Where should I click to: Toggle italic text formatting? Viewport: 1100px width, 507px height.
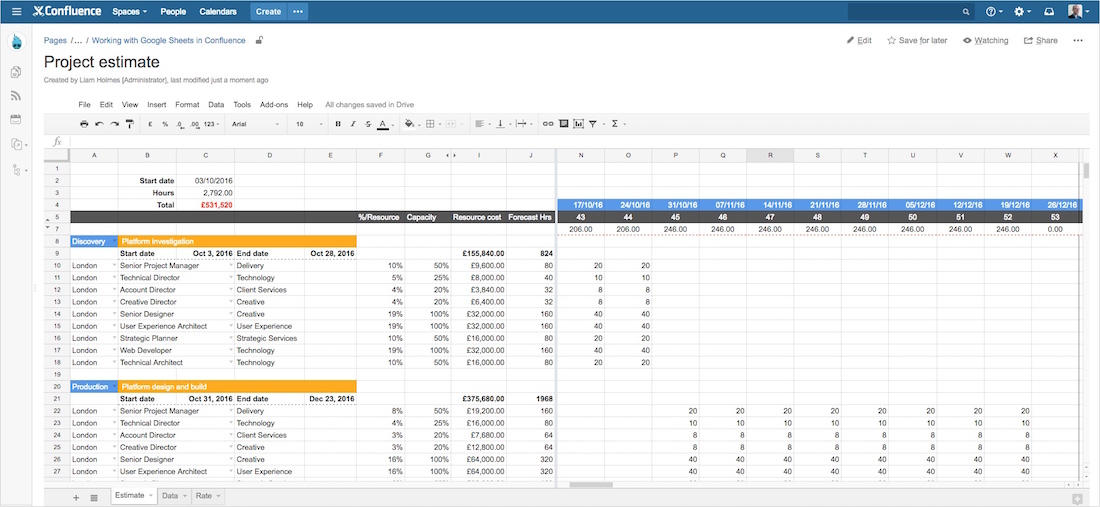pyautogui.click(x=353, y=124)
